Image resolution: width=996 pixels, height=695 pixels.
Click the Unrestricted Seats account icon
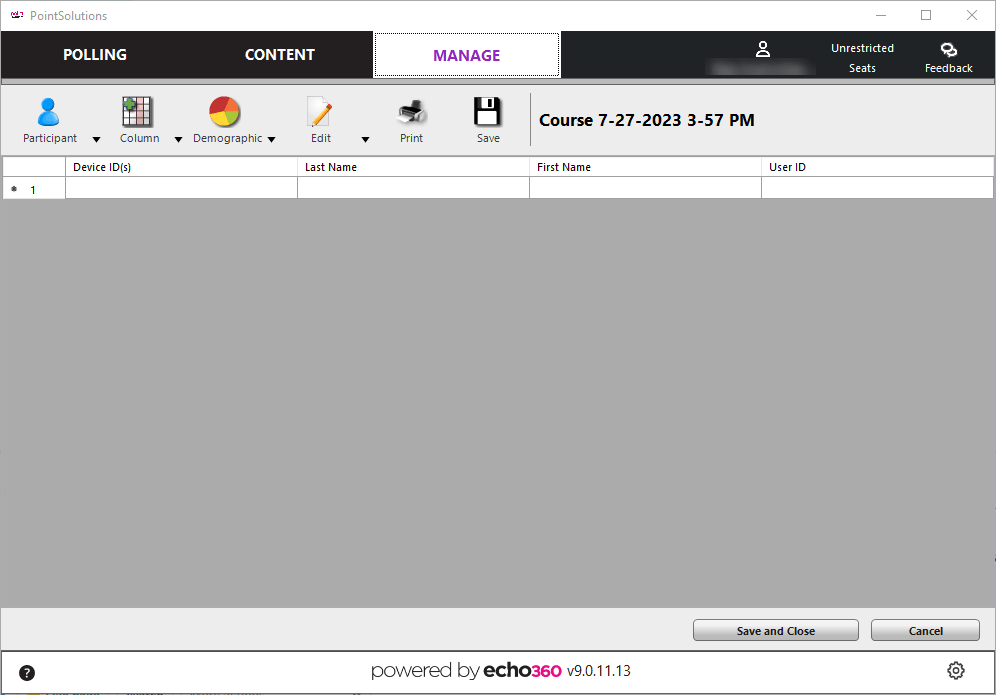point(763,49)
